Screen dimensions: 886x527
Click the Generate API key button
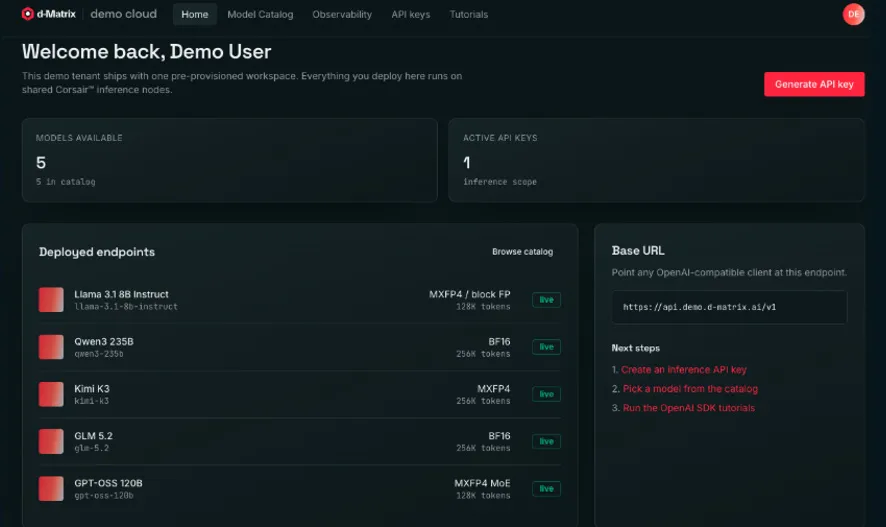point(814,84)
